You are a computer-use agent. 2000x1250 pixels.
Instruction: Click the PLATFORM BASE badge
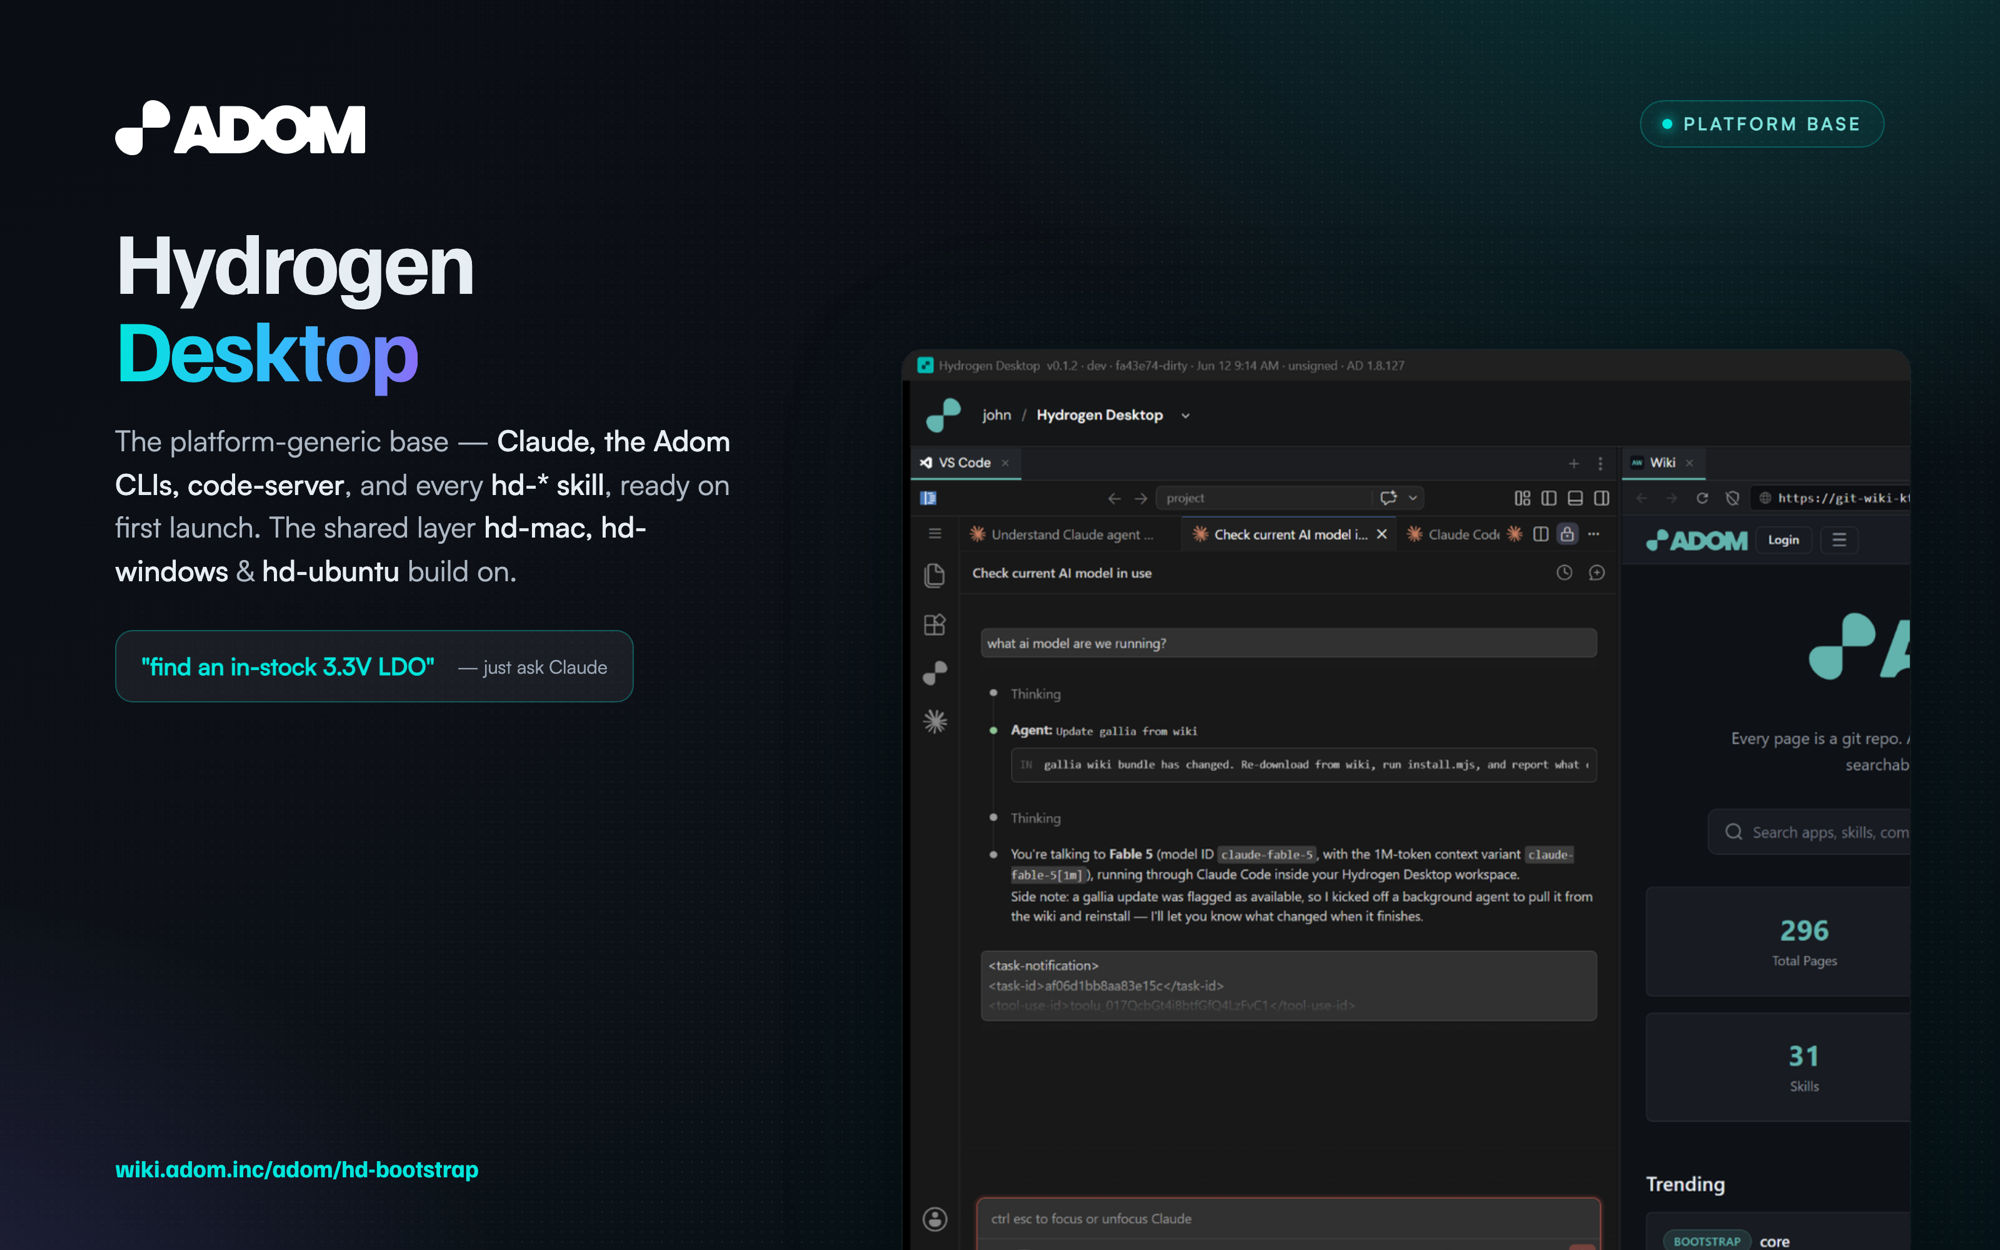[1762, 124]
